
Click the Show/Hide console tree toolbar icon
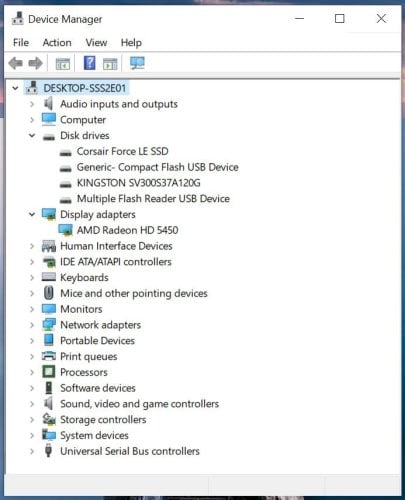click(62, 63)
